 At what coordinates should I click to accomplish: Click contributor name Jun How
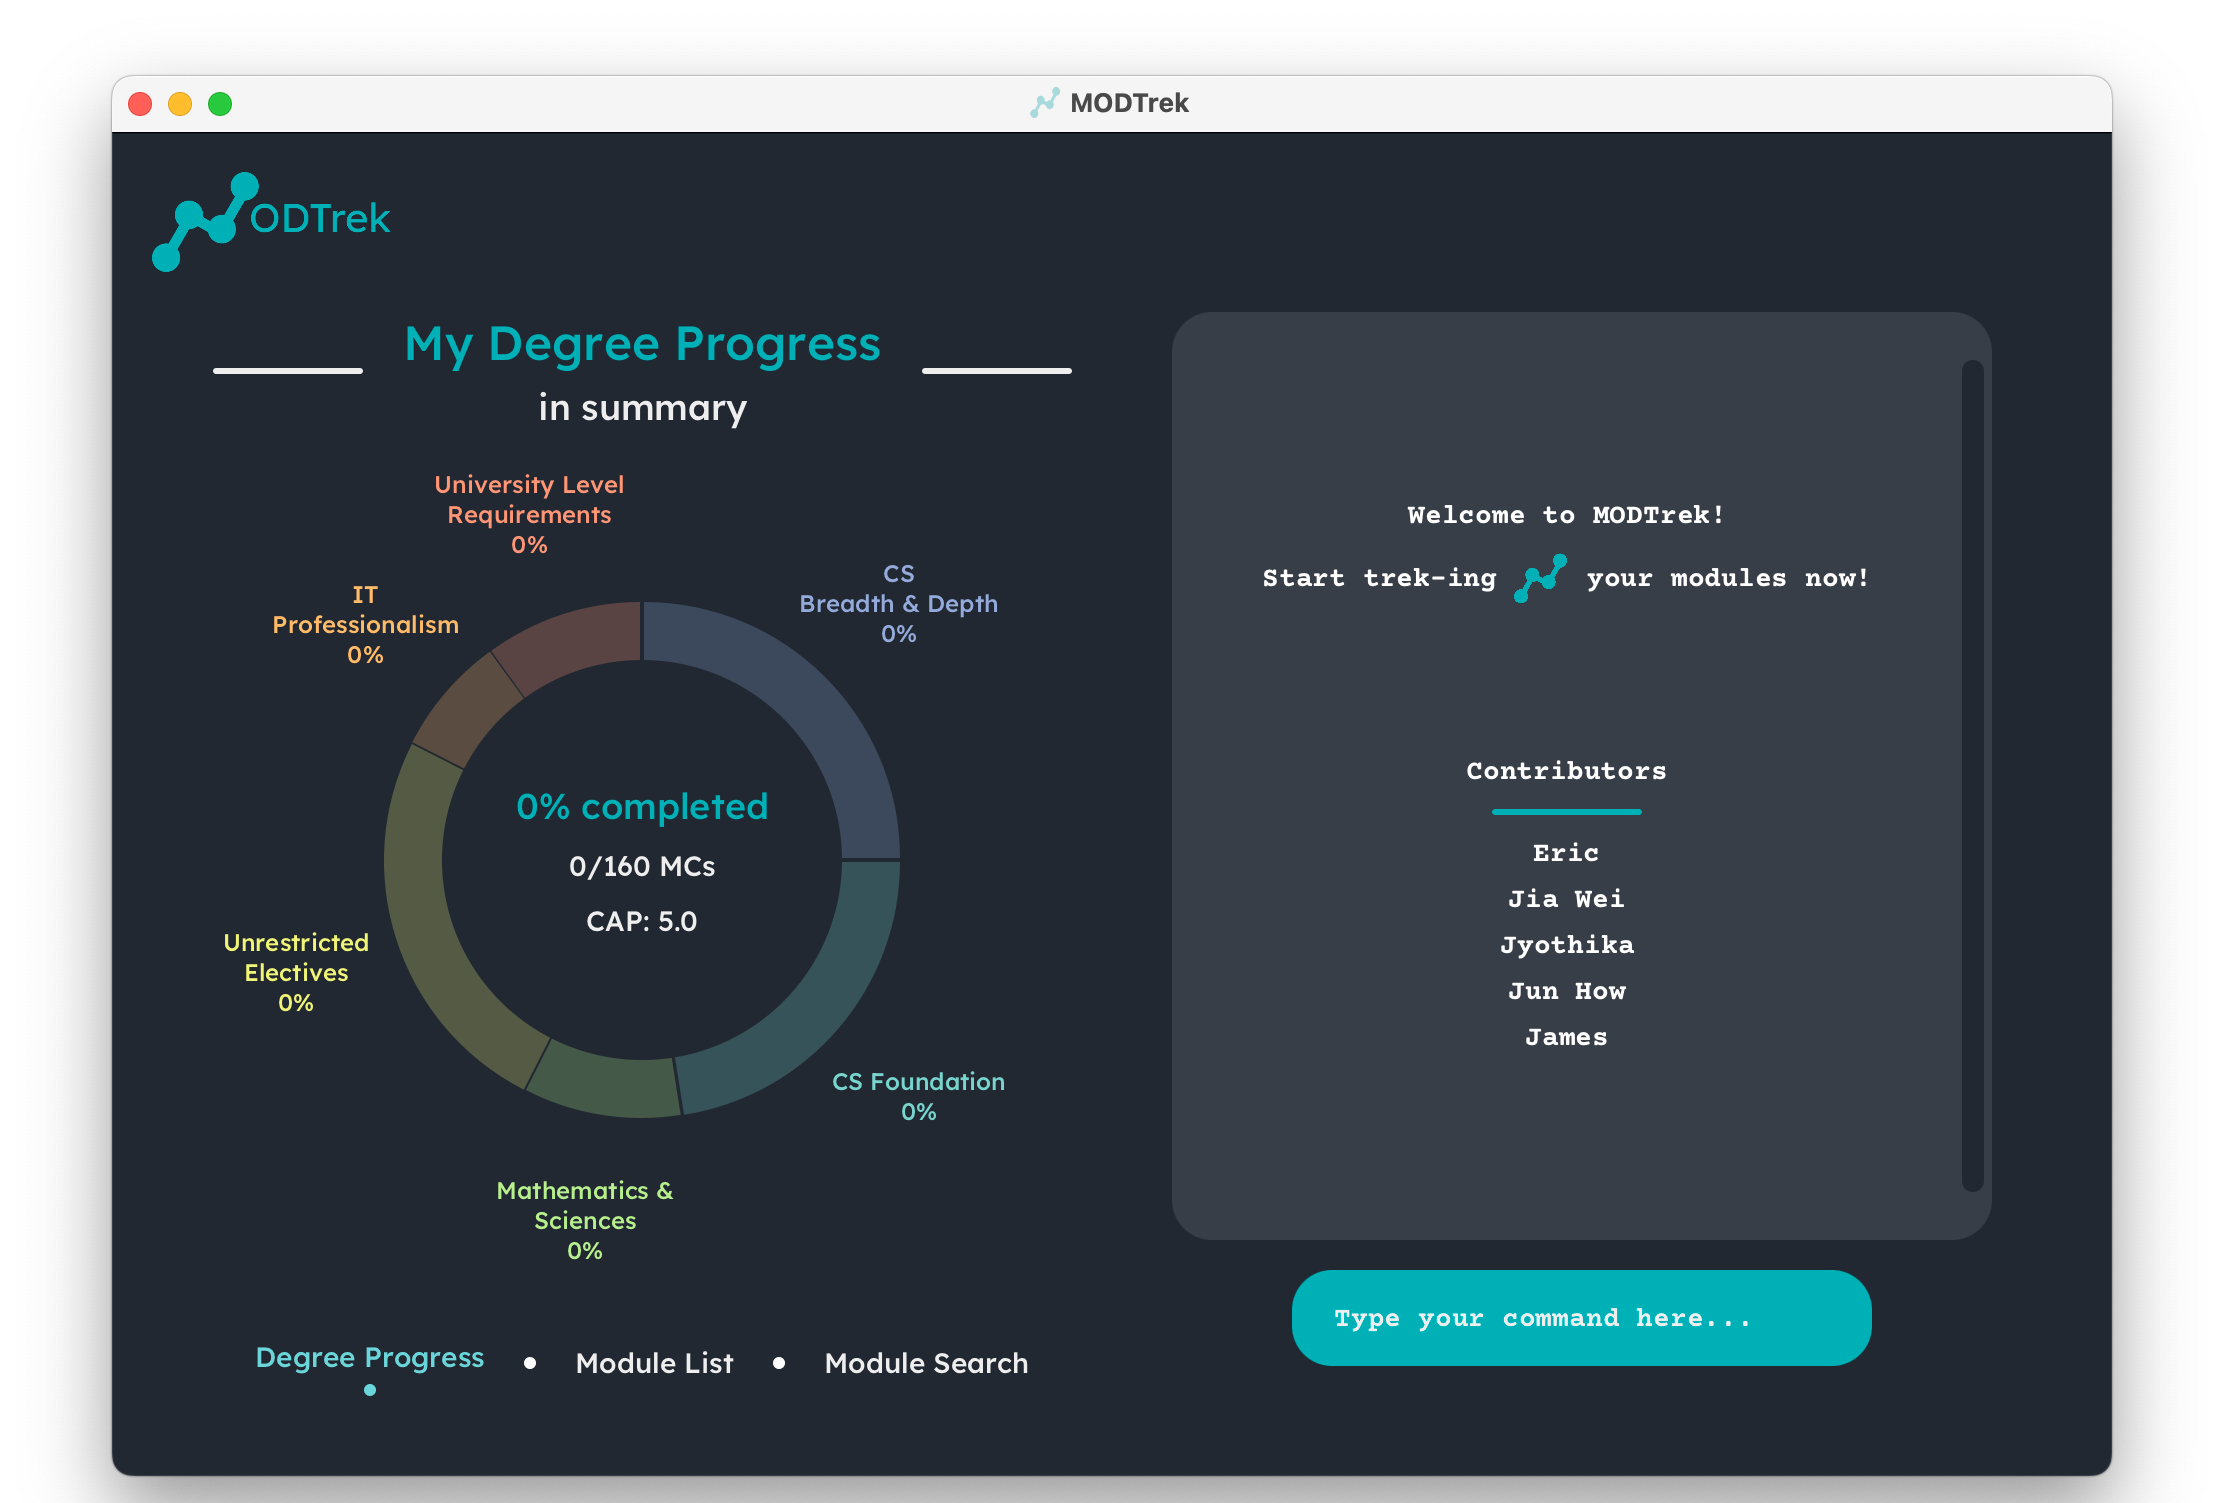(x=1566, y=991)
